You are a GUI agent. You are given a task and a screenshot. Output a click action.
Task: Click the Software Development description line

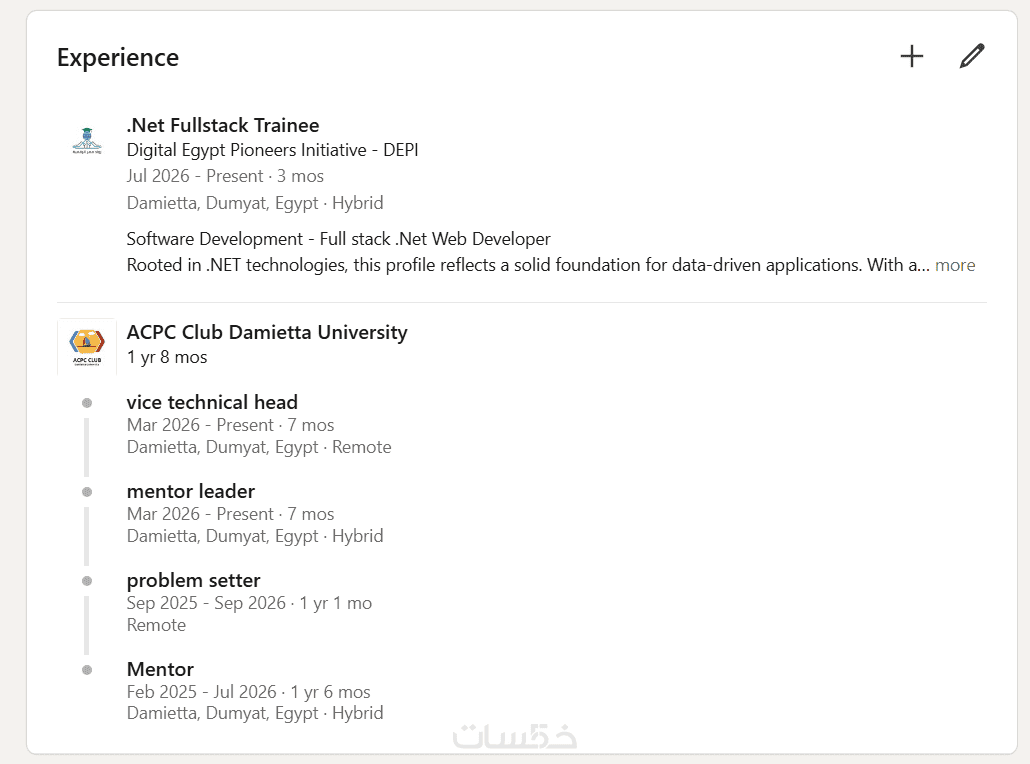(x=338, y=238)
